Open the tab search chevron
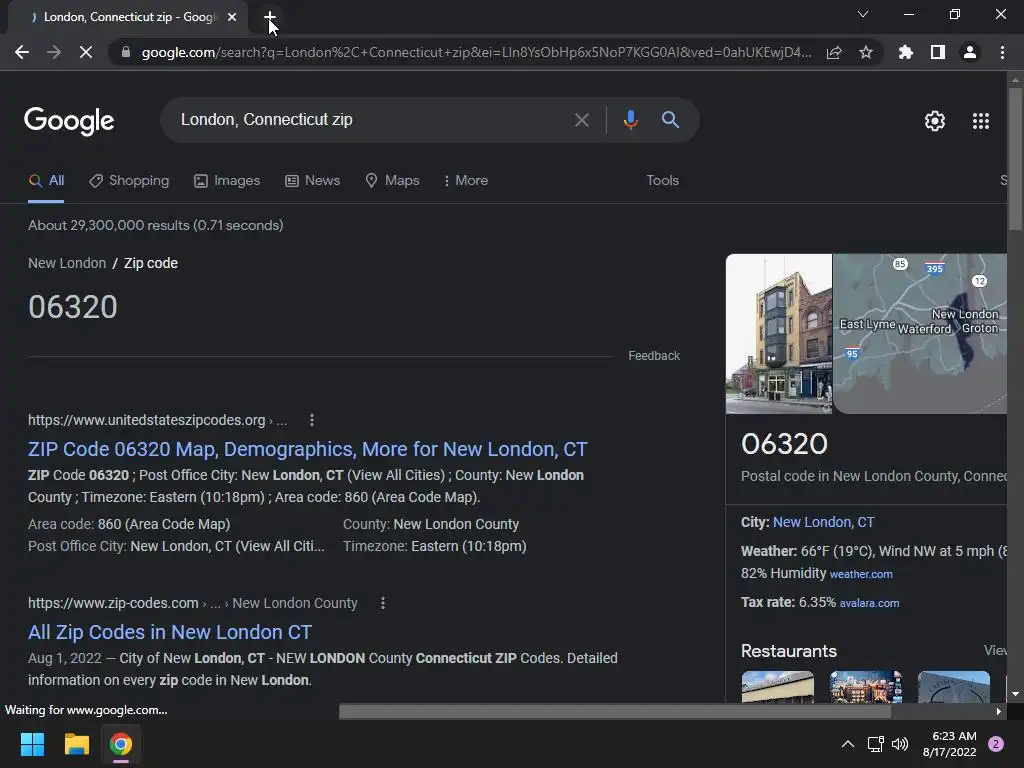Viewport: 1024px width, 768px height. point(863,14)
